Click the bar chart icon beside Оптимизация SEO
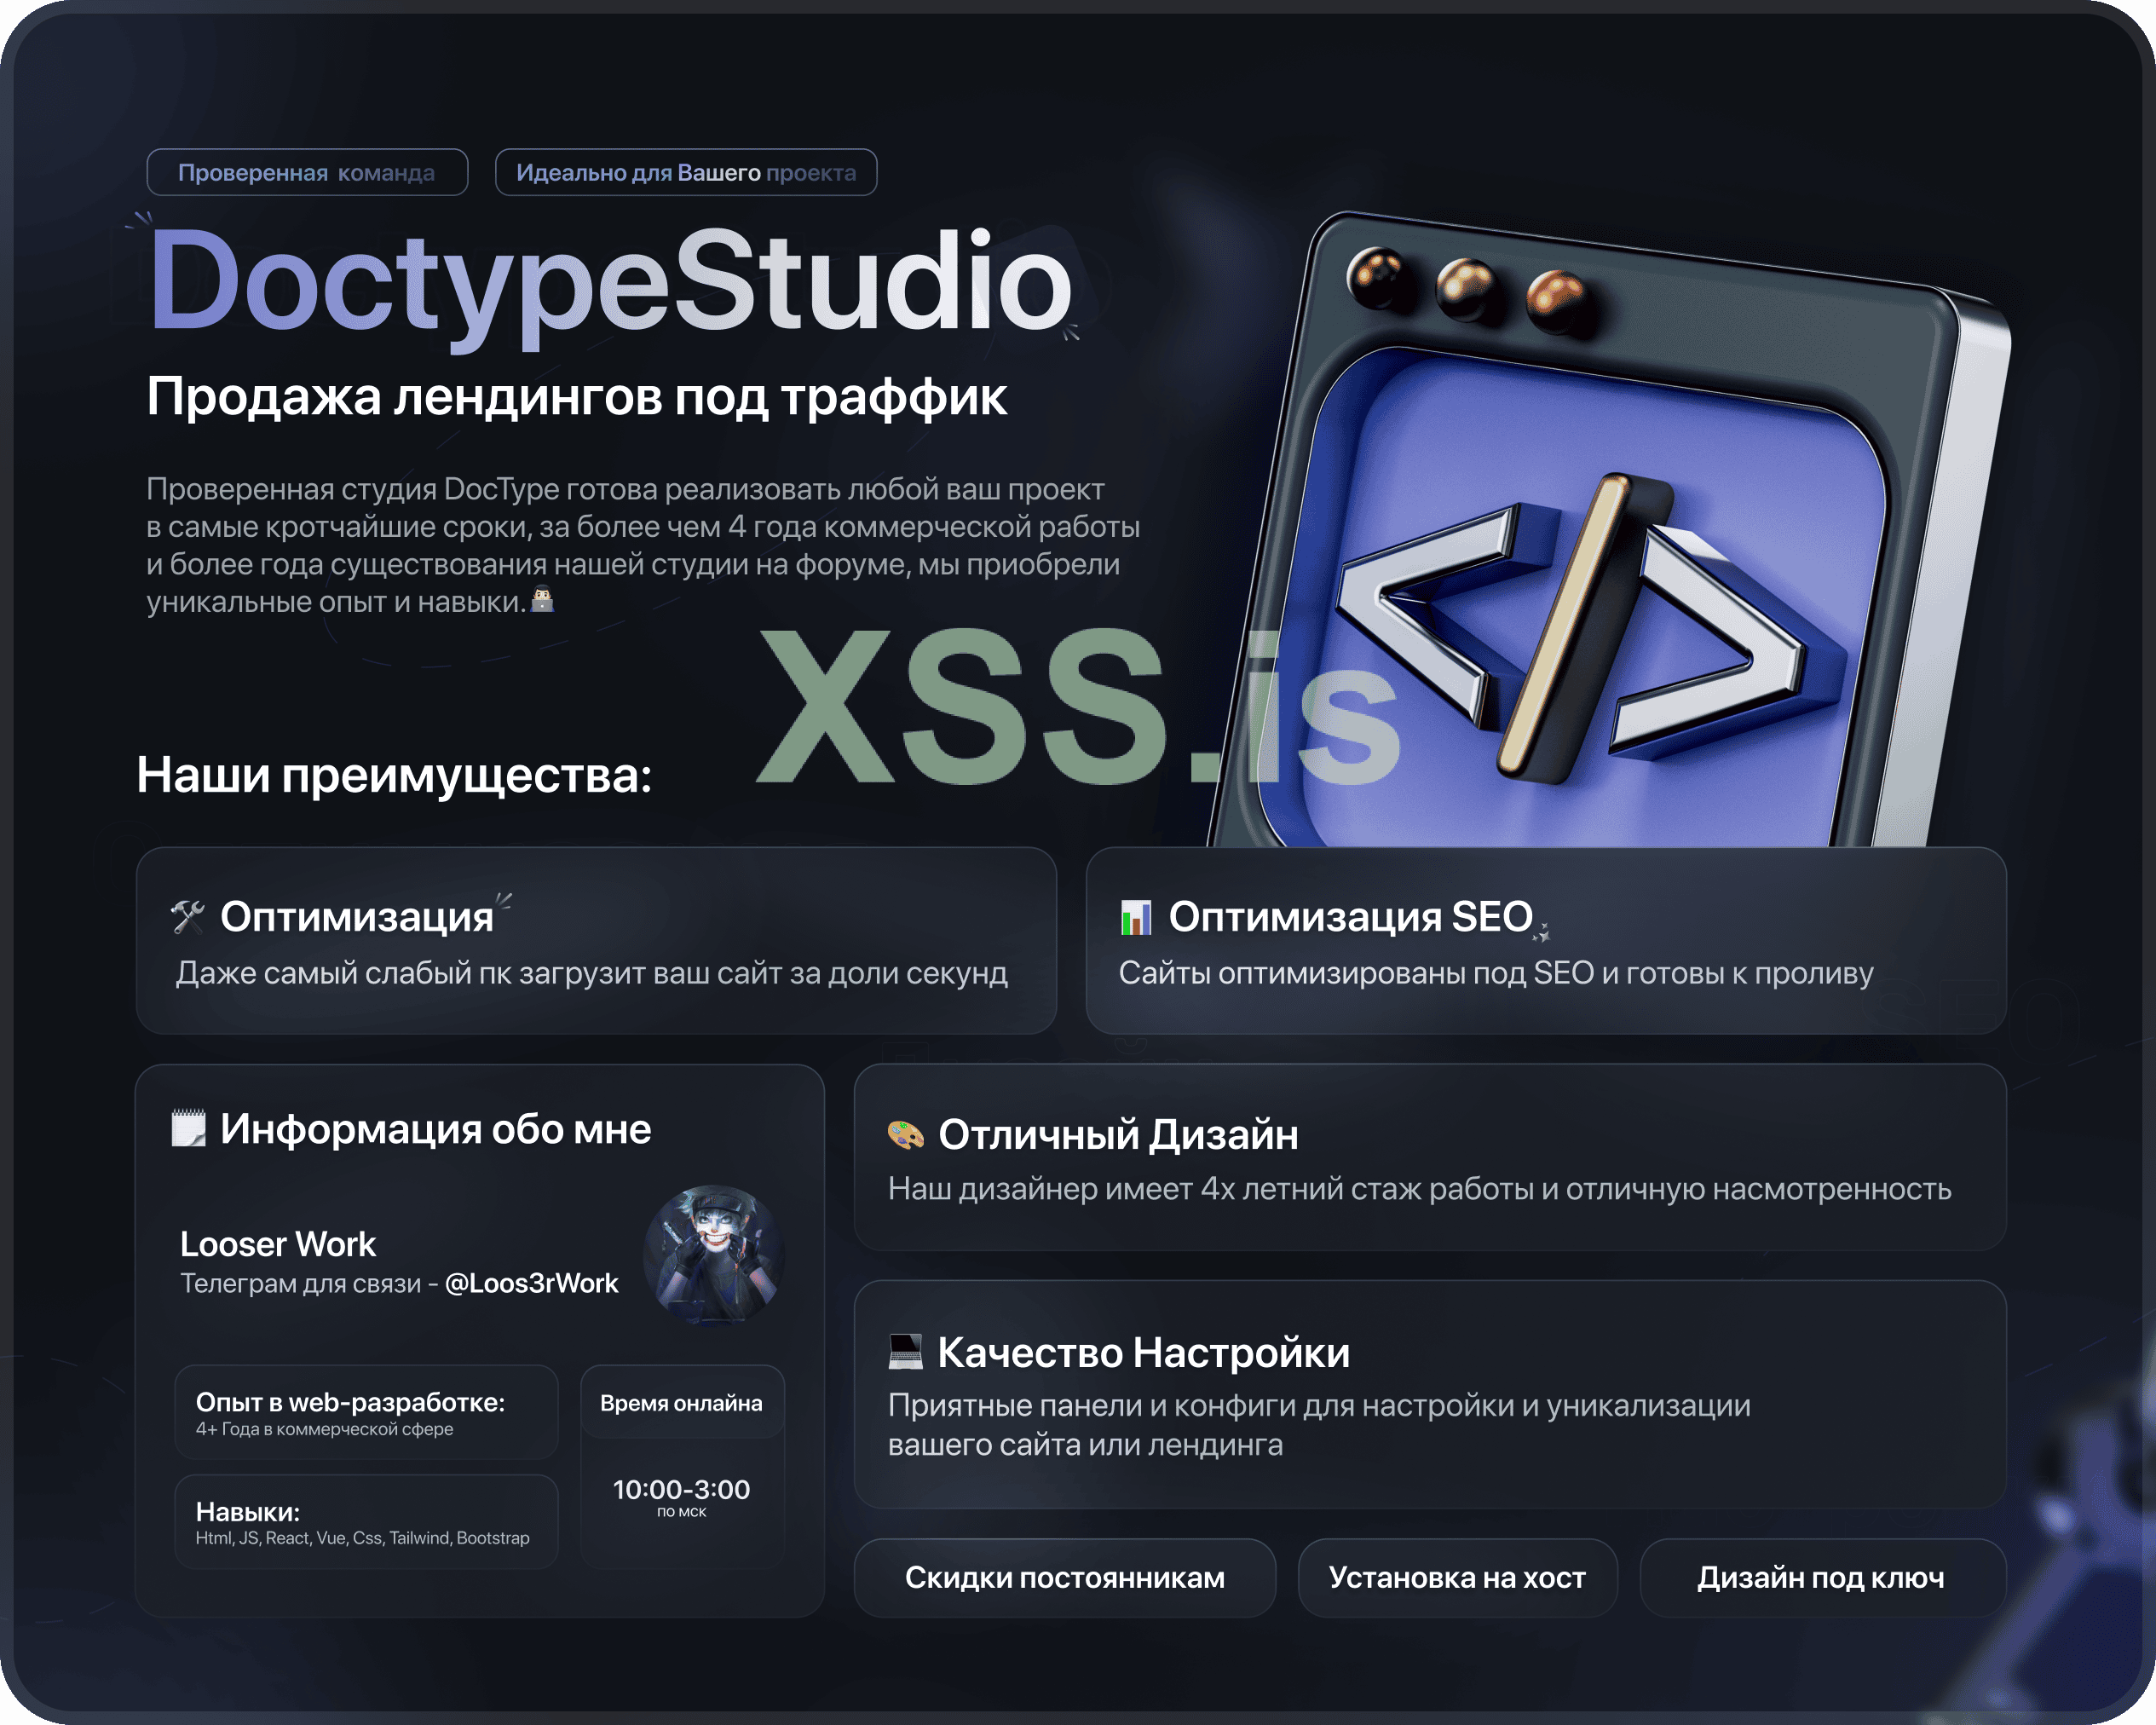The image size is (2156, 1725). tap(1135, 917)
